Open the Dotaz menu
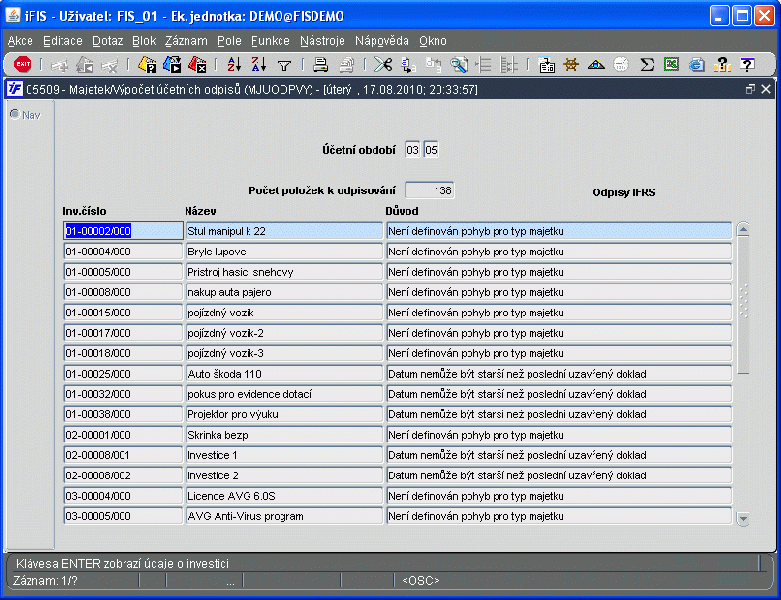 108,41
